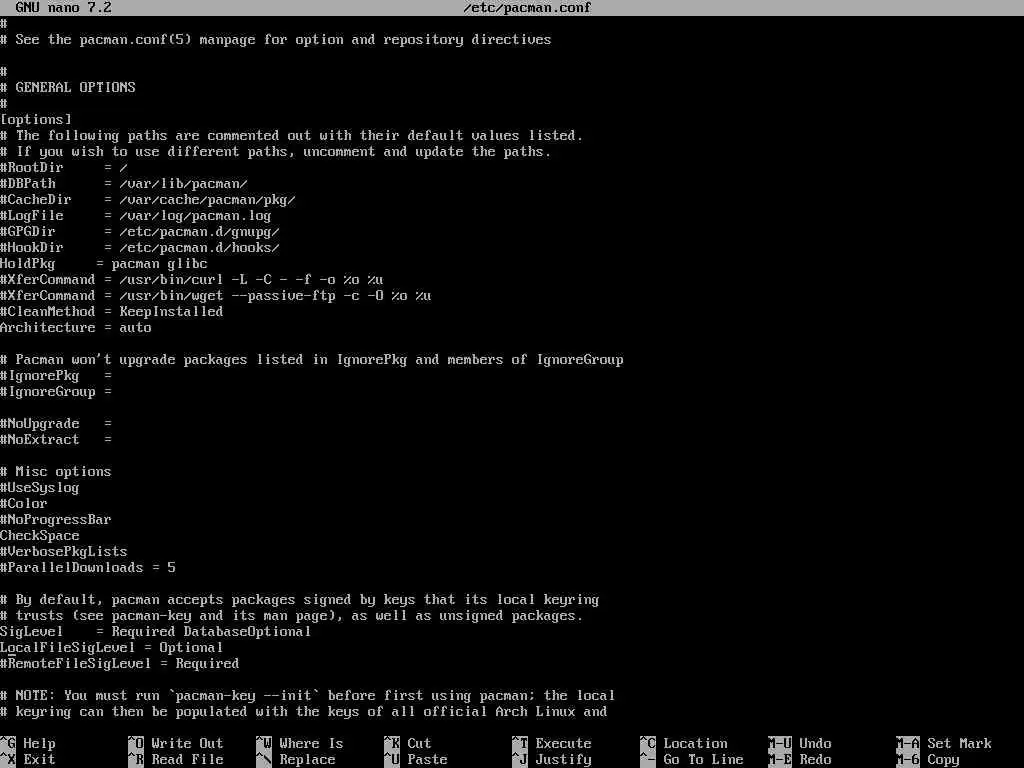Place cursor on the pacman.conf(5) manpage comment
This screenshot has height=768, width=1024.
(x=276, y=40)
